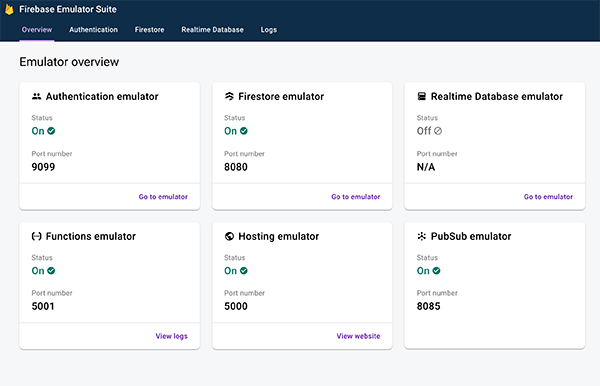The image size is (600, 386).
Task: Click the Off status text
Action: [x=424, y=131]
